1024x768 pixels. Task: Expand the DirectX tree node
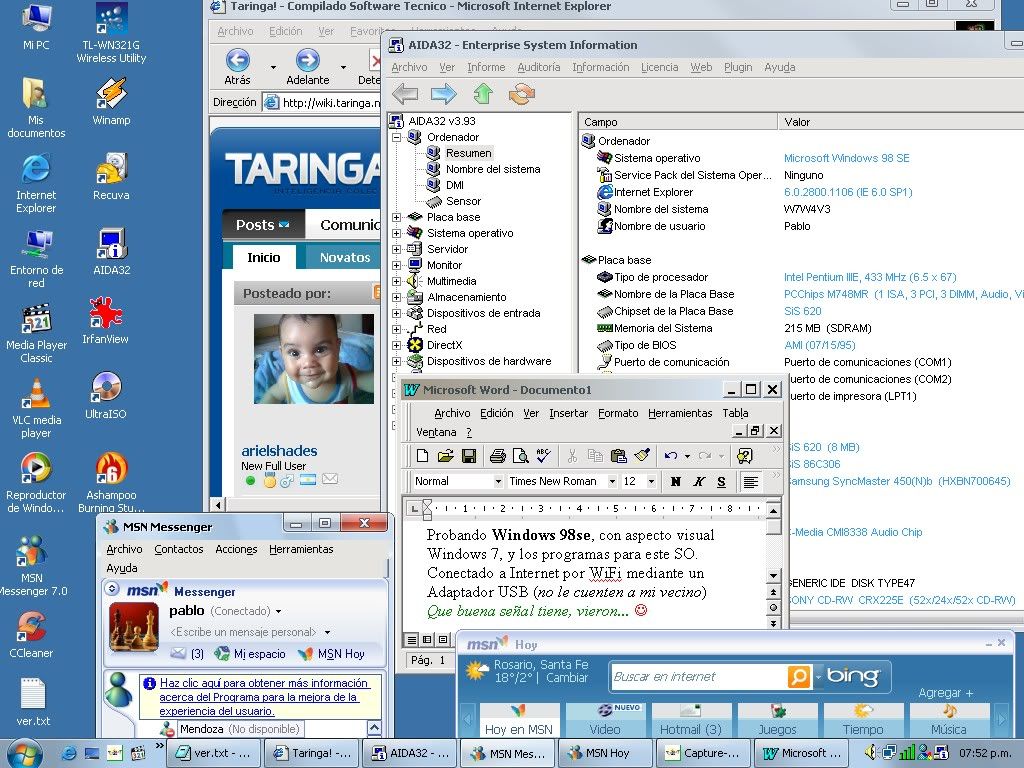tap(396, 345)
